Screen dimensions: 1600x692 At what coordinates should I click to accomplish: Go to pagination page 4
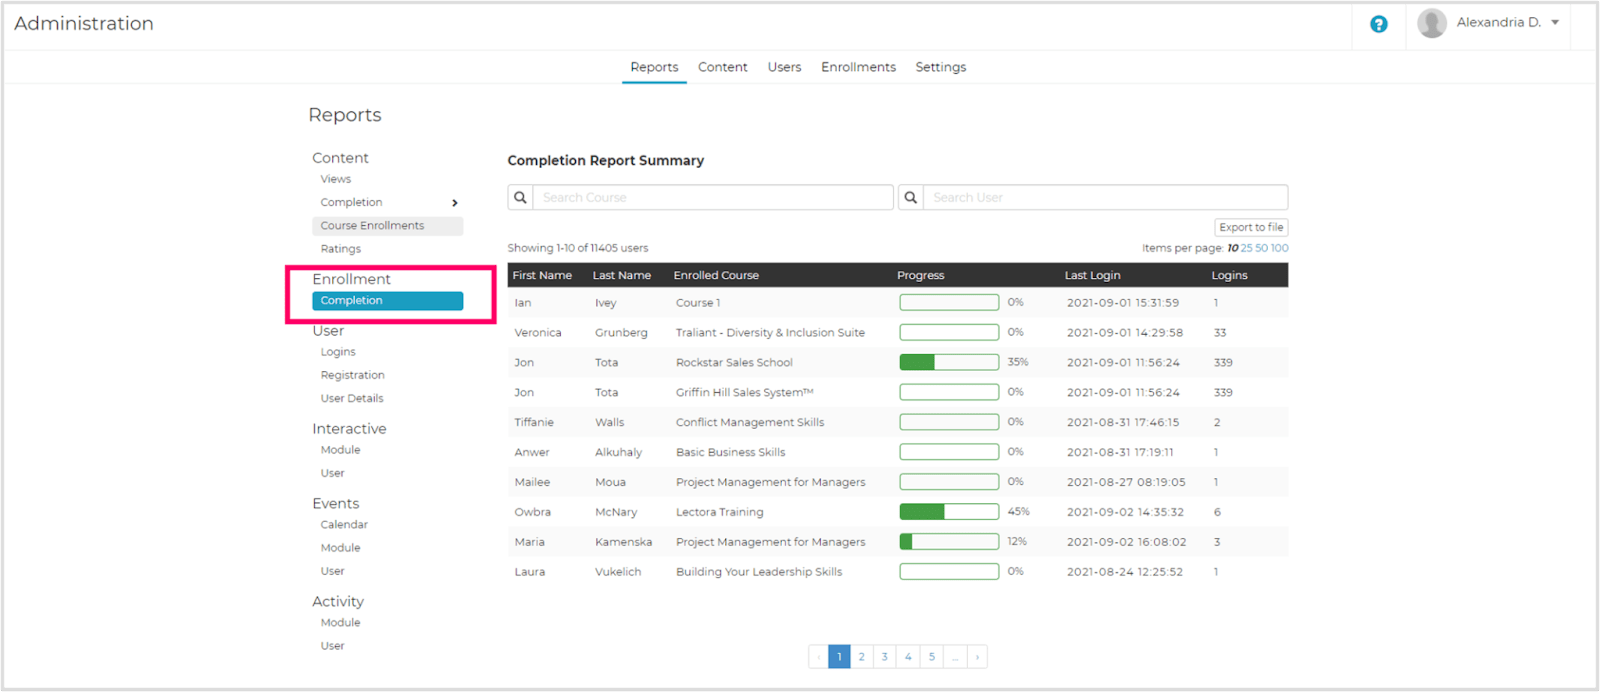[x=908, y=657]
